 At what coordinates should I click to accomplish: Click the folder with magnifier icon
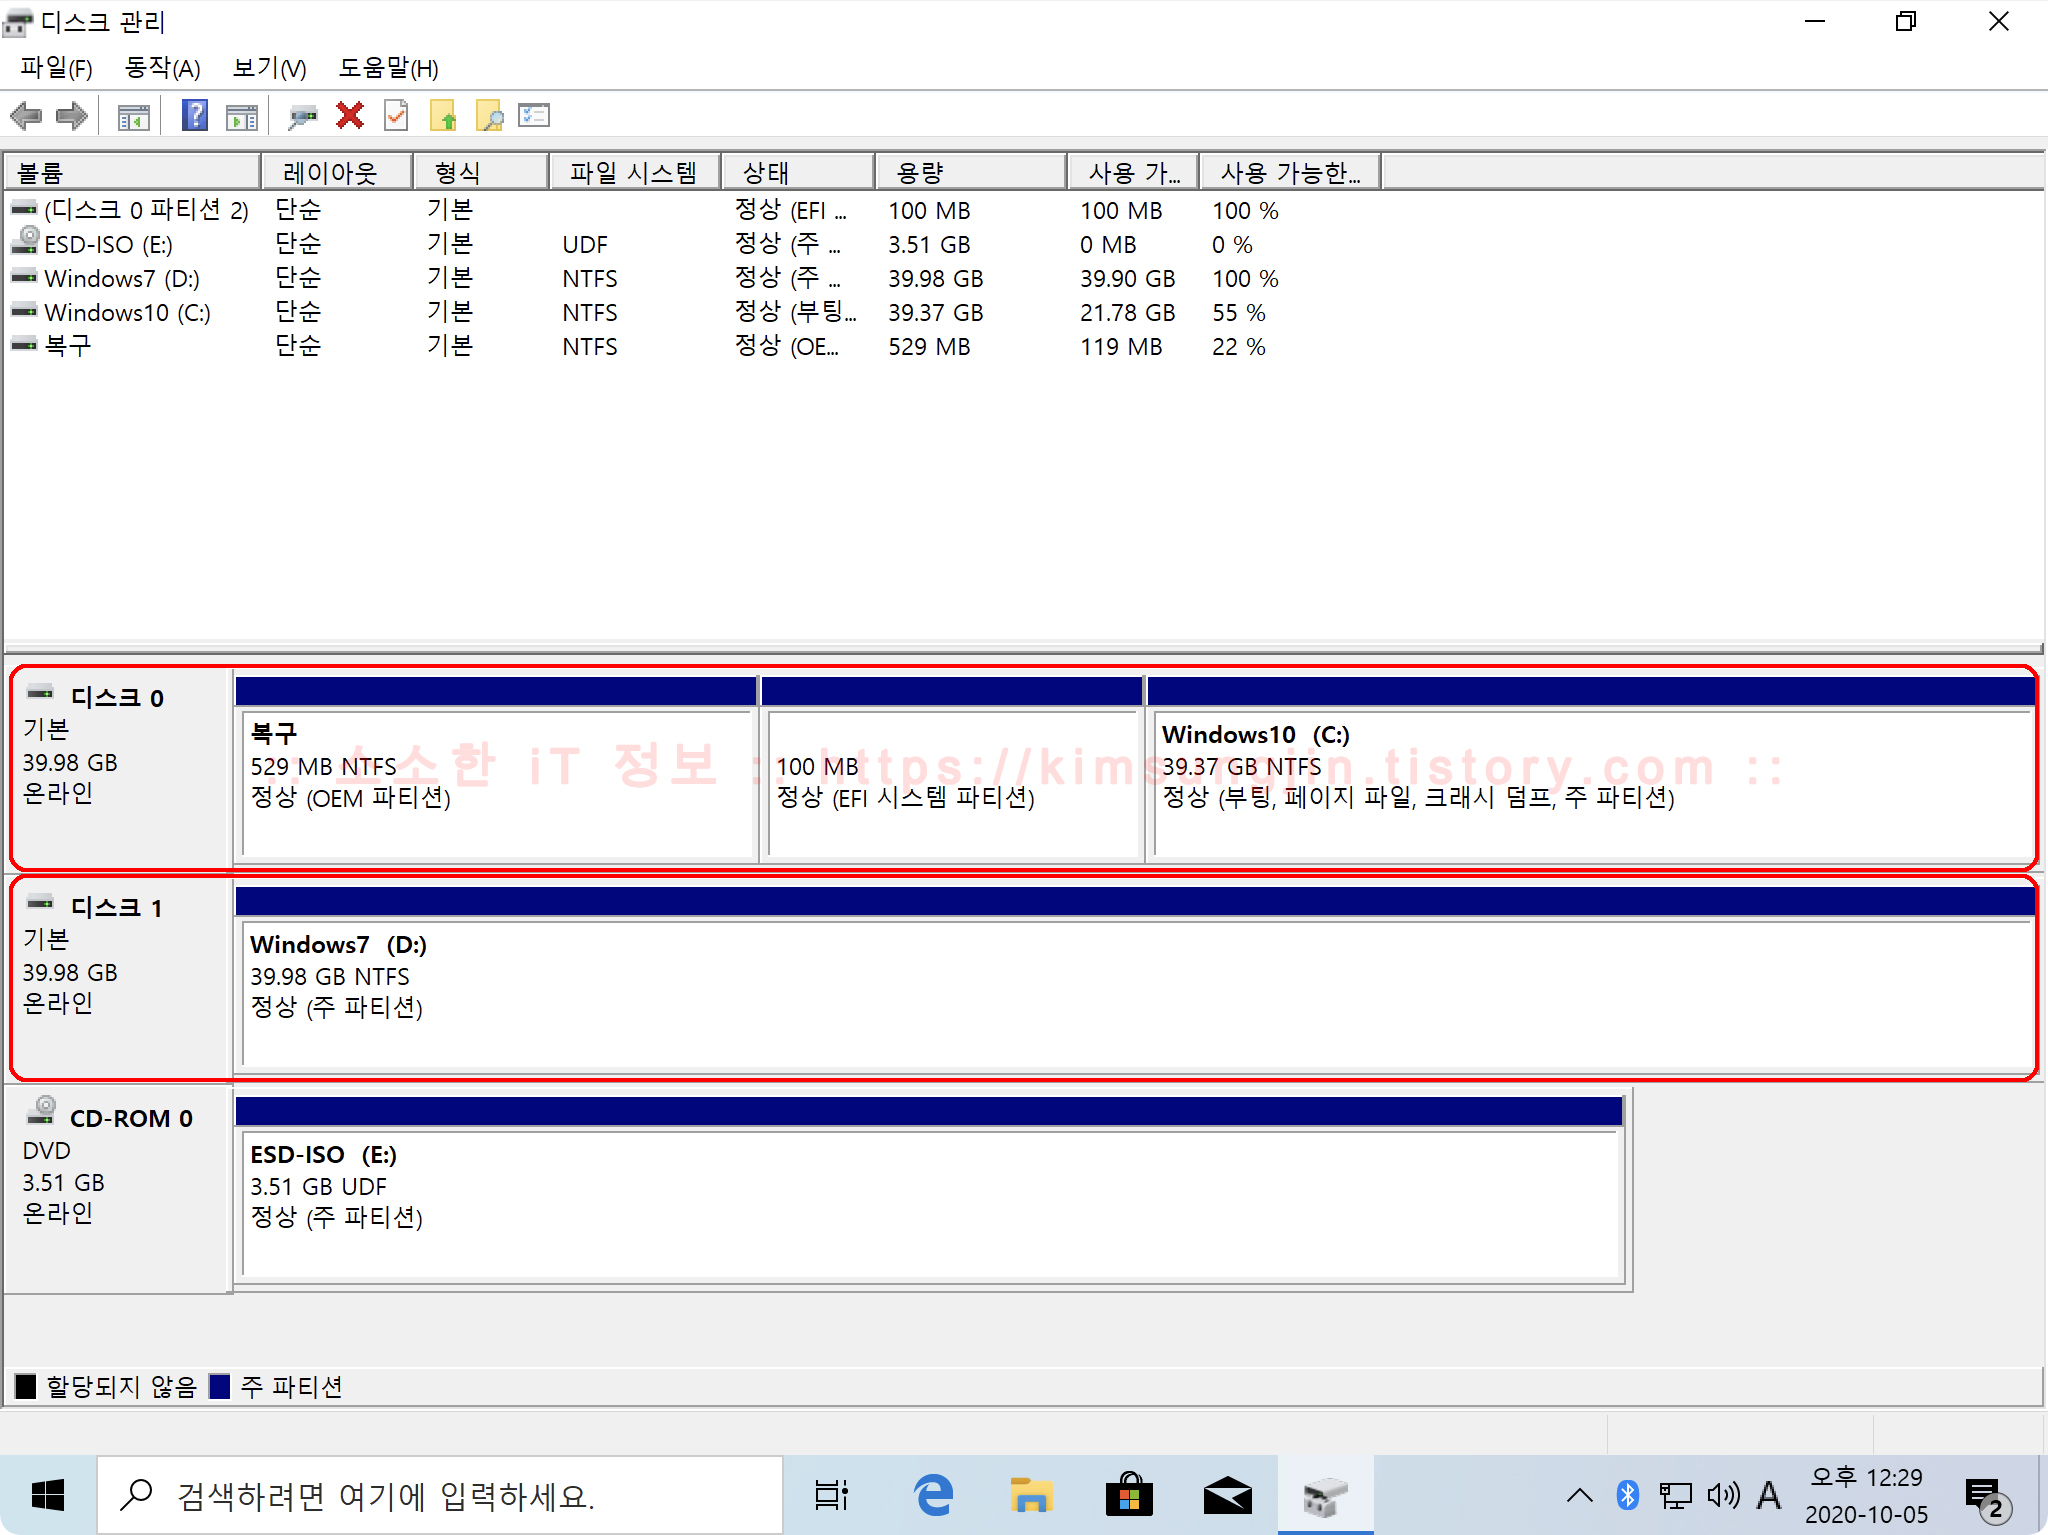(489, 116)
